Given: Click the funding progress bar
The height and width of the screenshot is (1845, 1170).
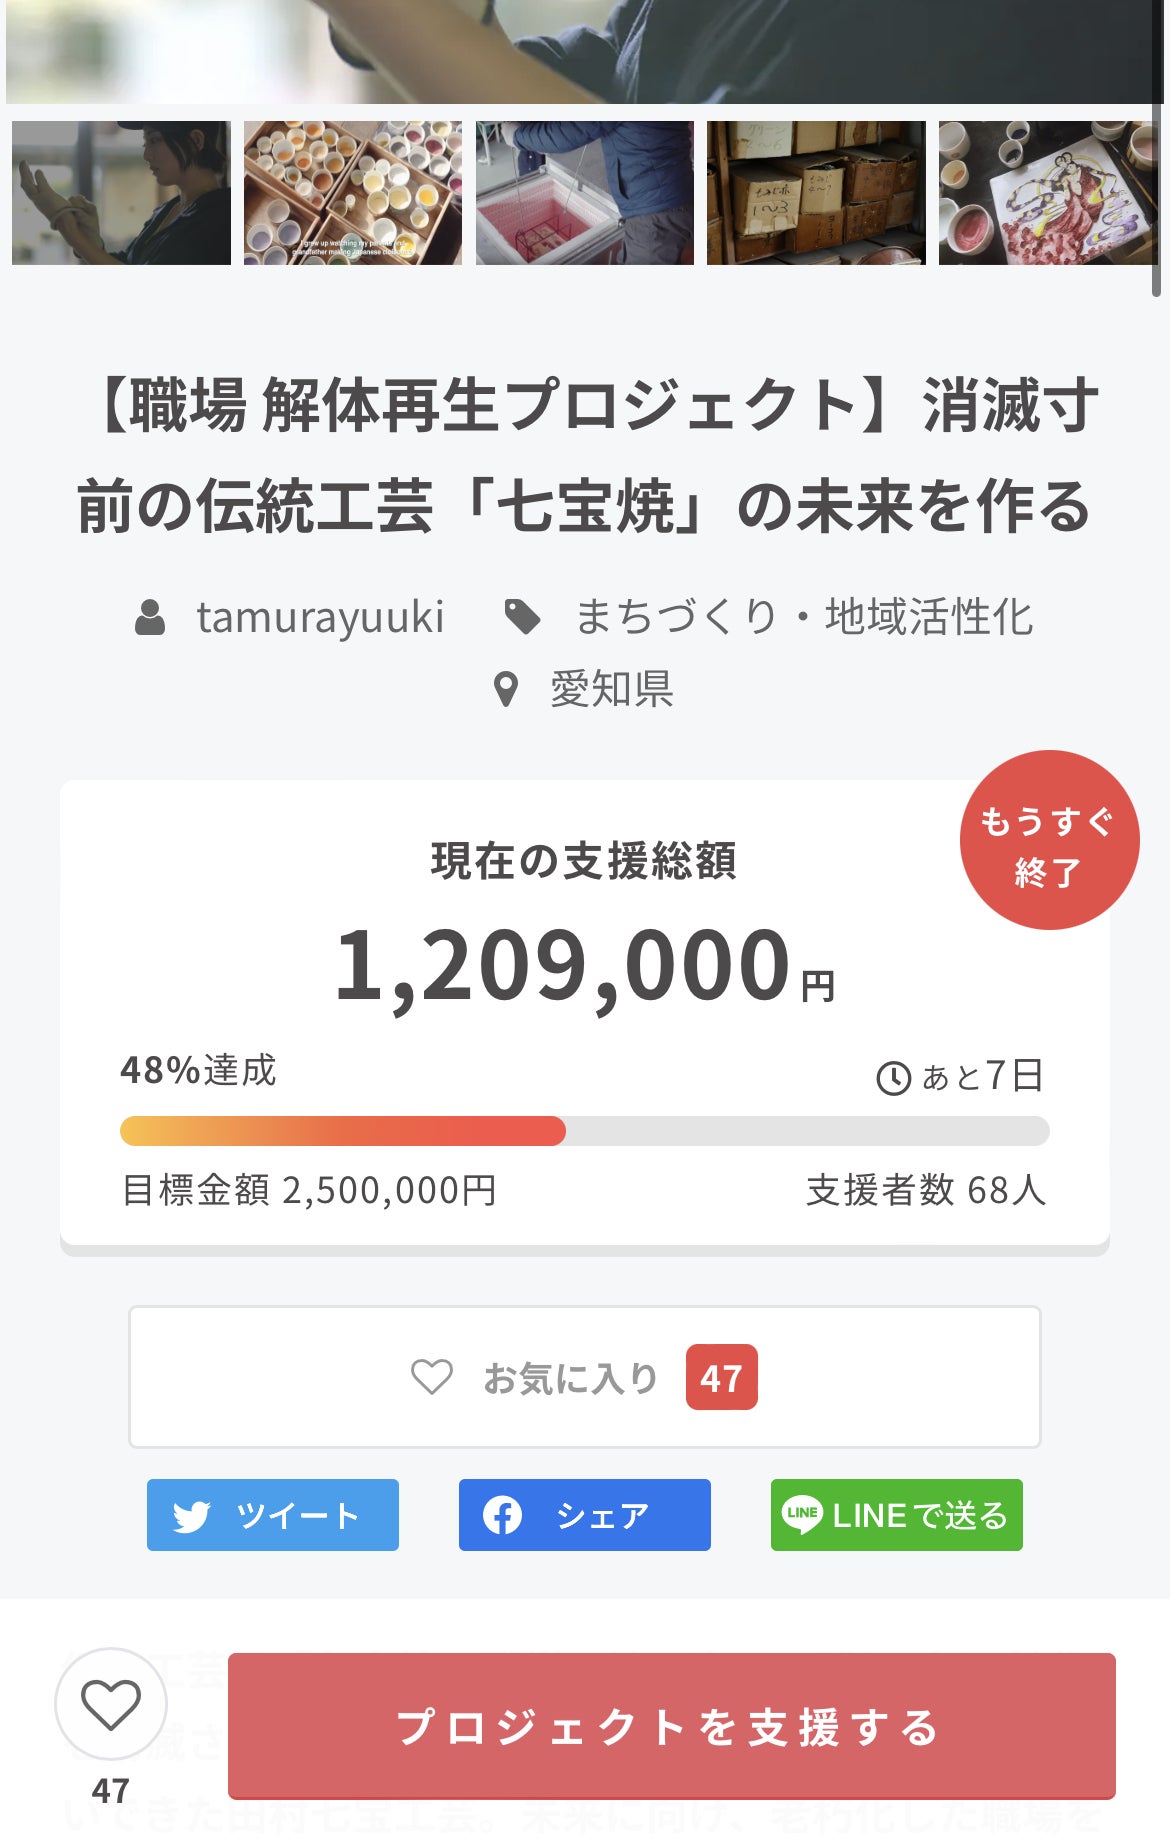Looking at the screenshot, I should (x=584, y=1131).
